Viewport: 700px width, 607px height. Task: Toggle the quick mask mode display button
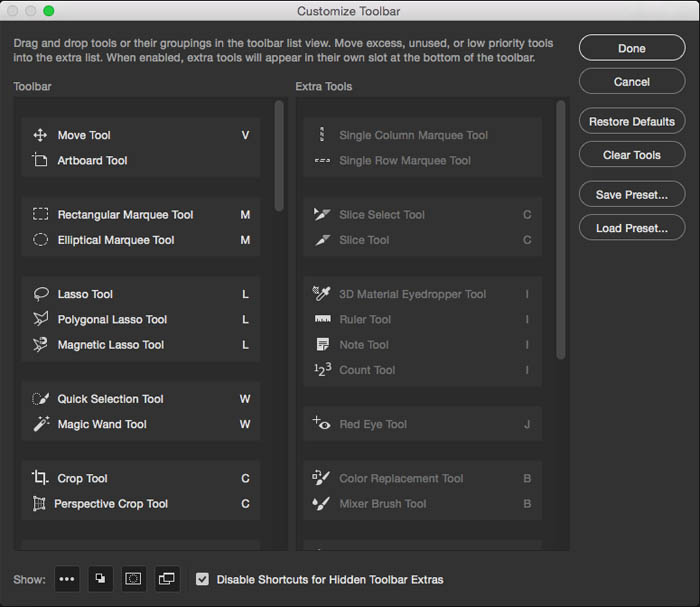(133, 579)
